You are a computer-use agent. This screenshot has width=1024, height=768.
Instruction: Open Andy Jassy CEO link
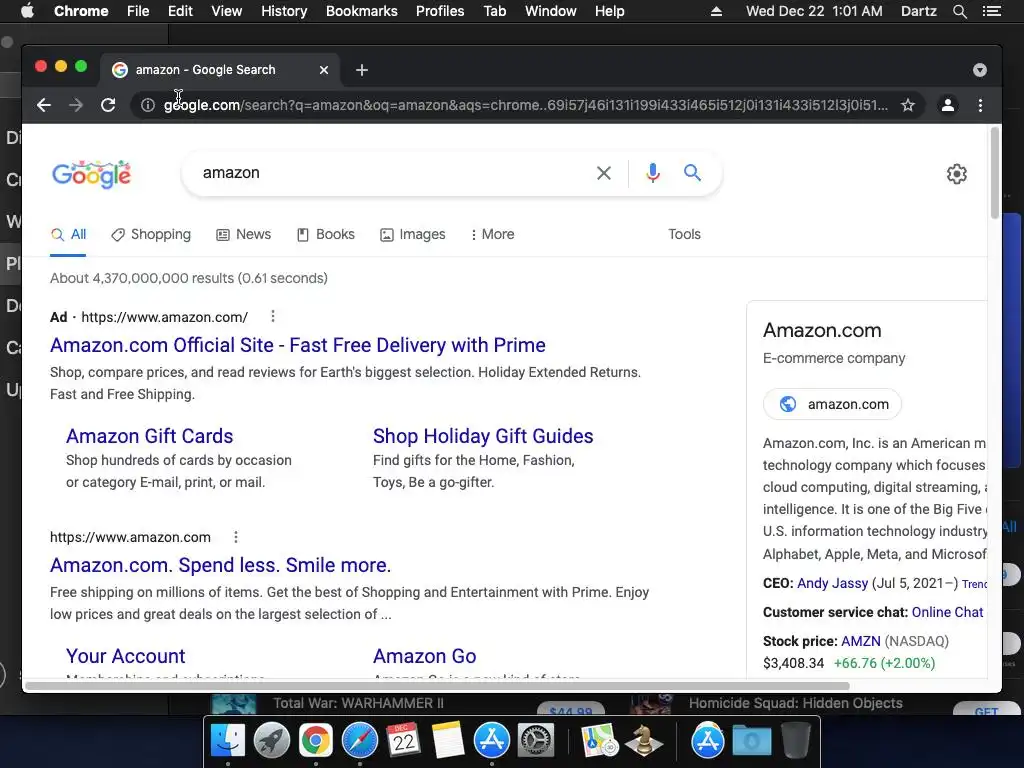tap(833, 583)
